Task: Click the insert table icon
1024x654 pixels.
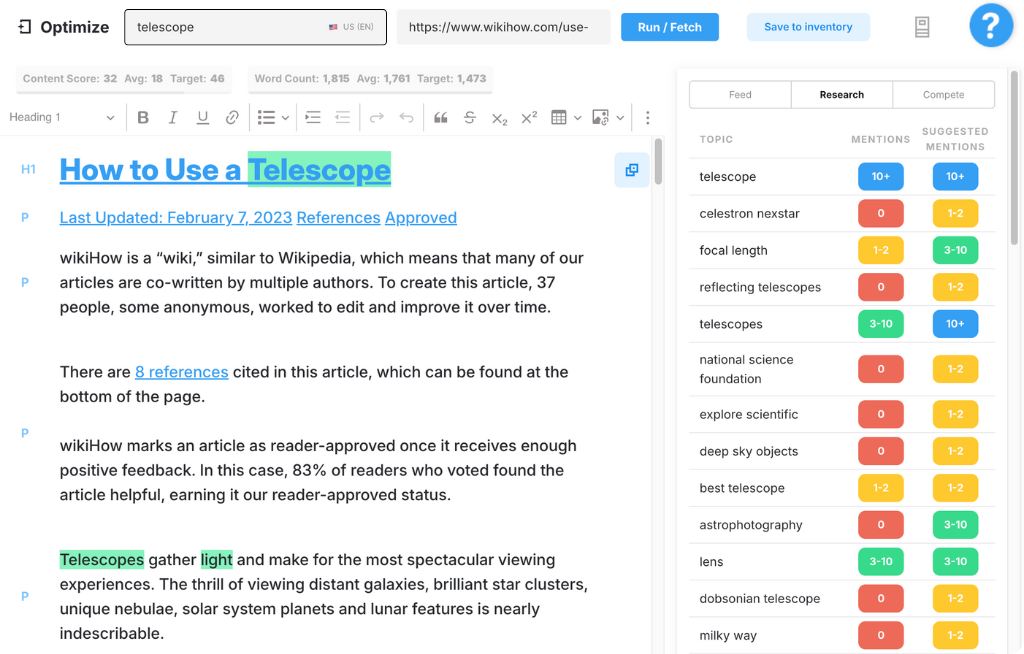Action: click(558, 118)
